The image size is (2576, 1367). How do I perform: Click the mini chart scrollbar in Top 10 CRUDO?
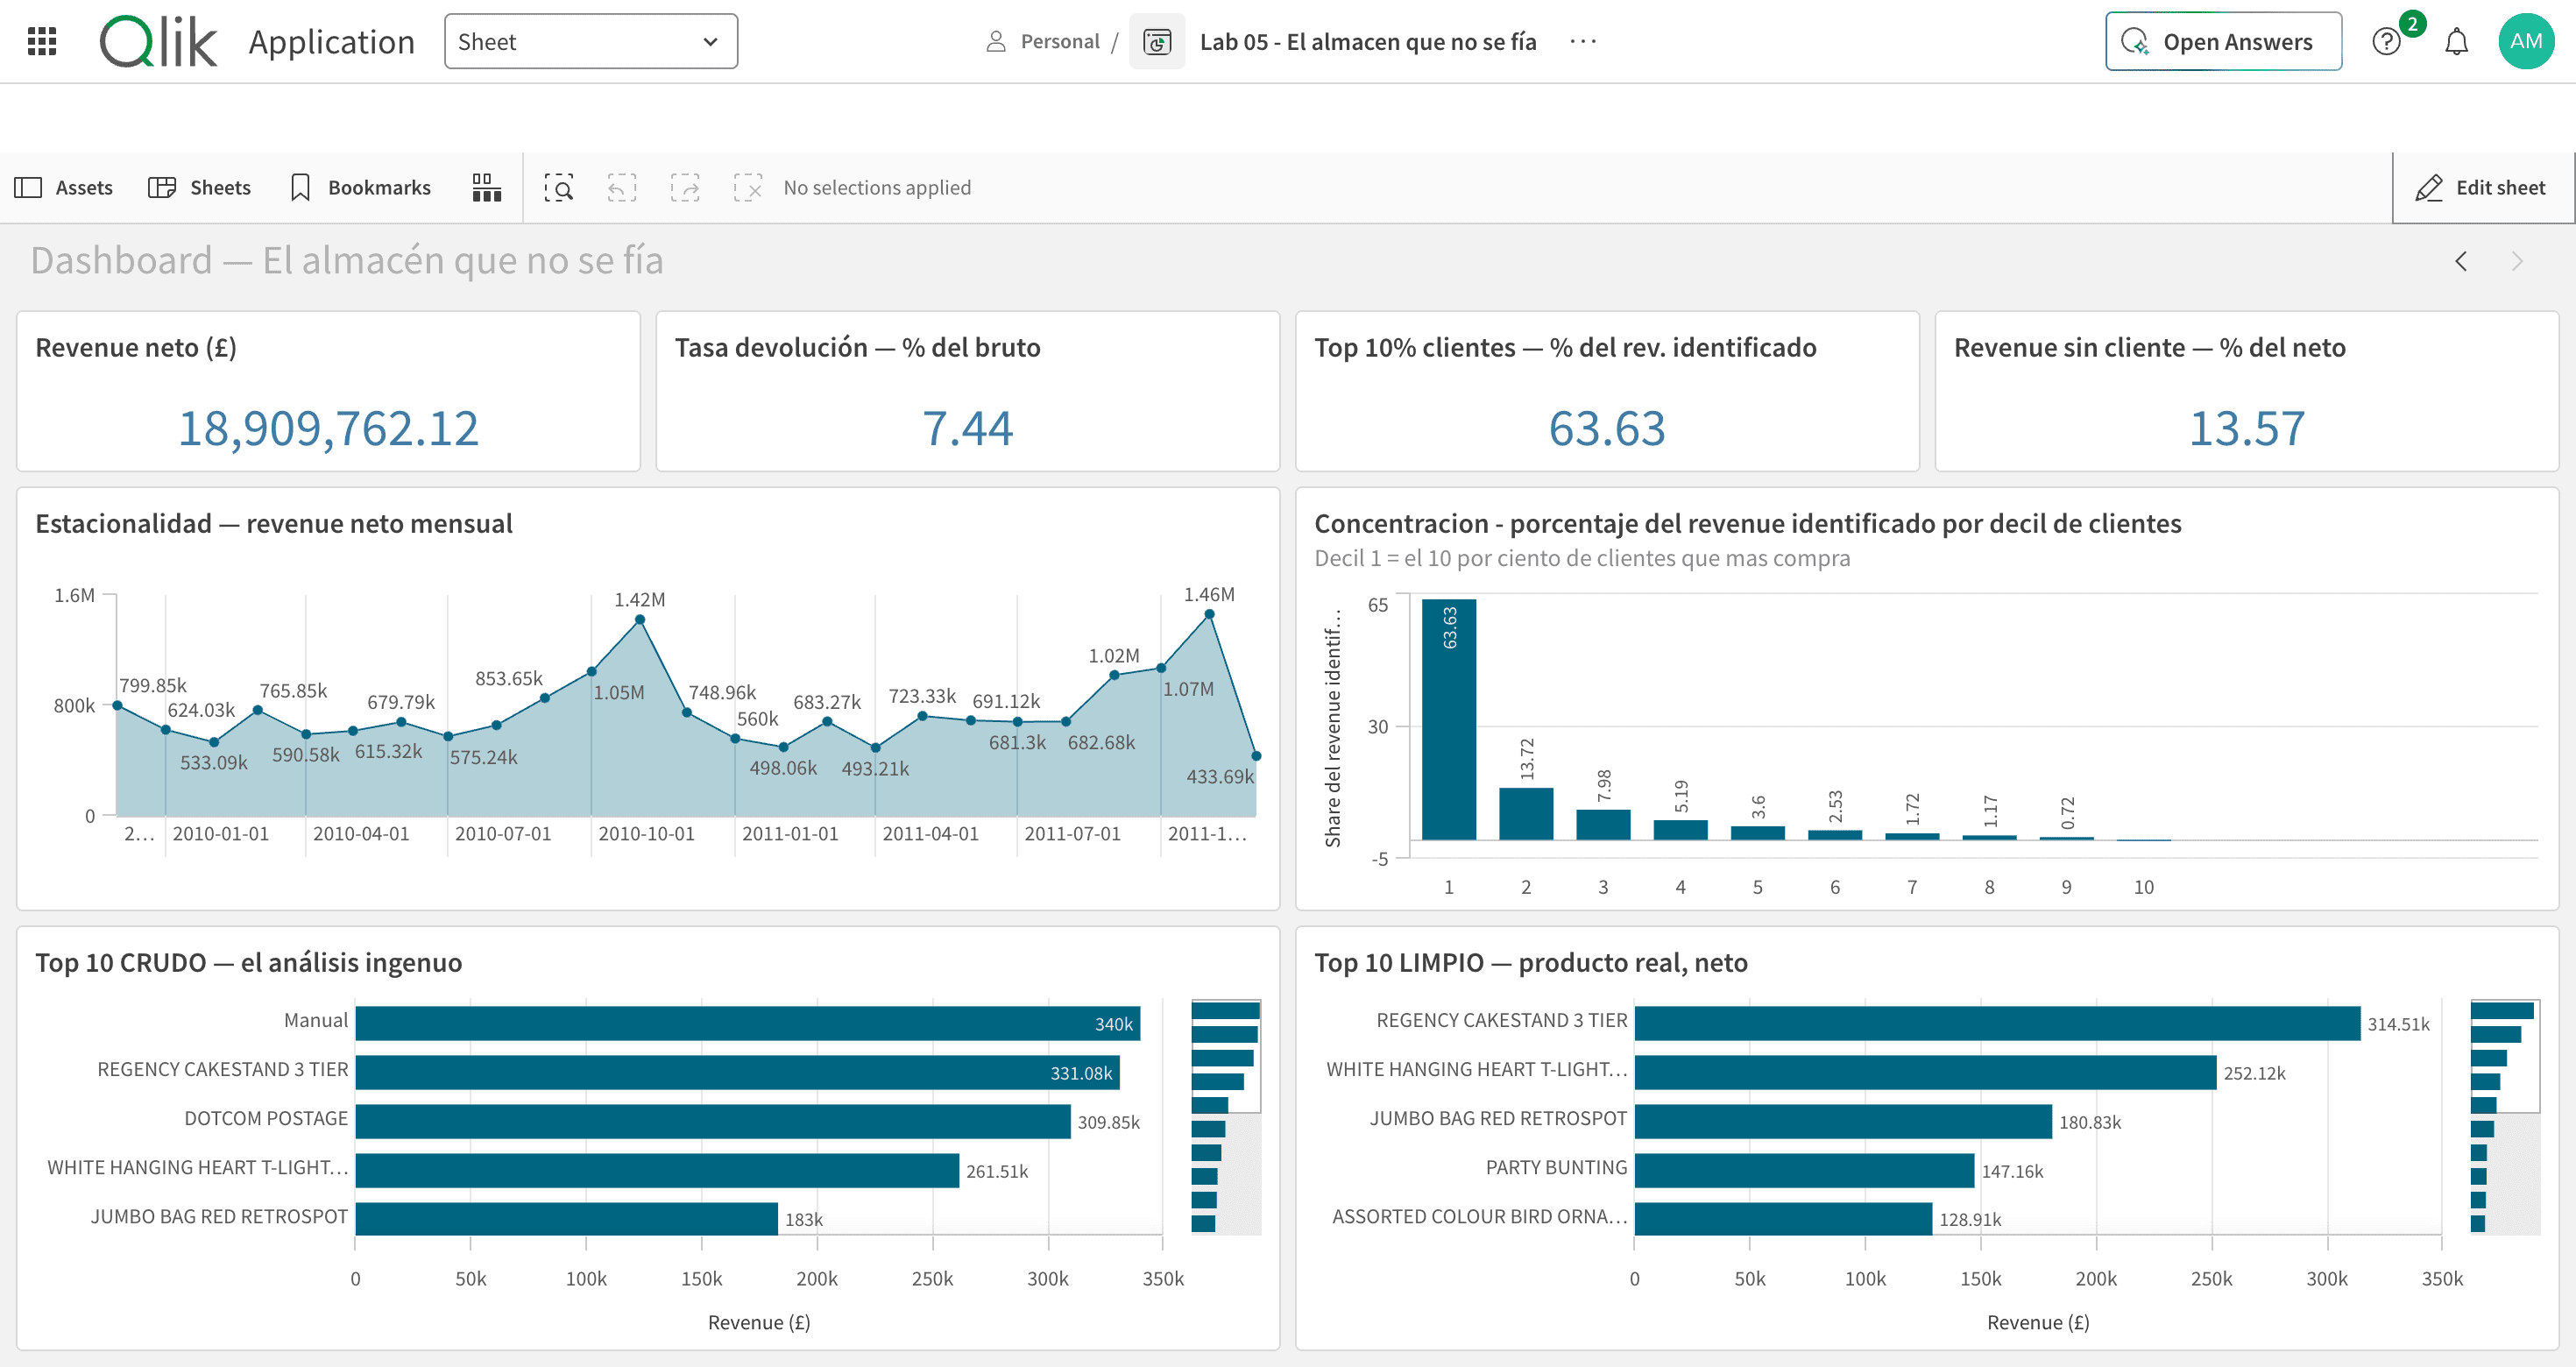pyautogui.click(x=1226, y=1117)
